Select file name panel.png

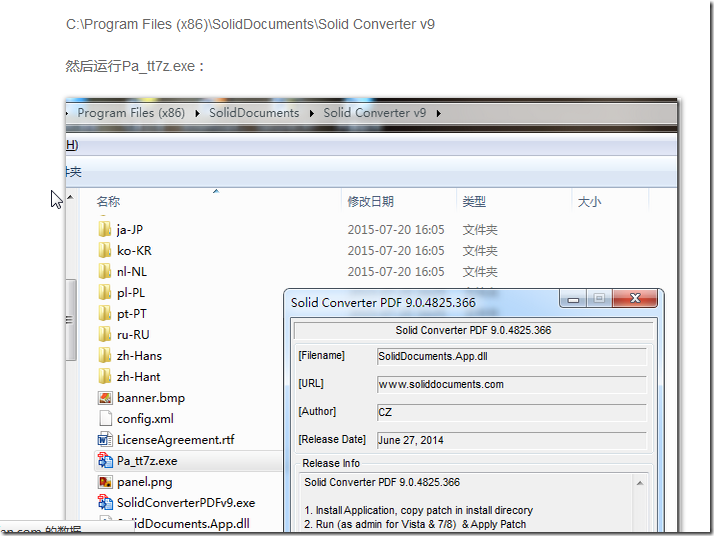coord(144,482)
